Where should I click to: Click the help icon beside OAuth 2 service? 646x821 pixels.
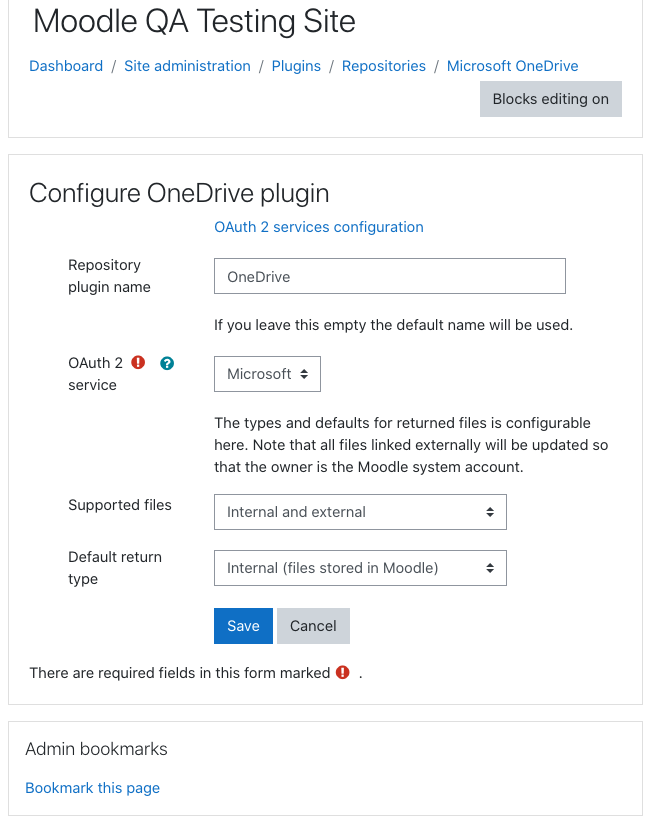point(166,363)
